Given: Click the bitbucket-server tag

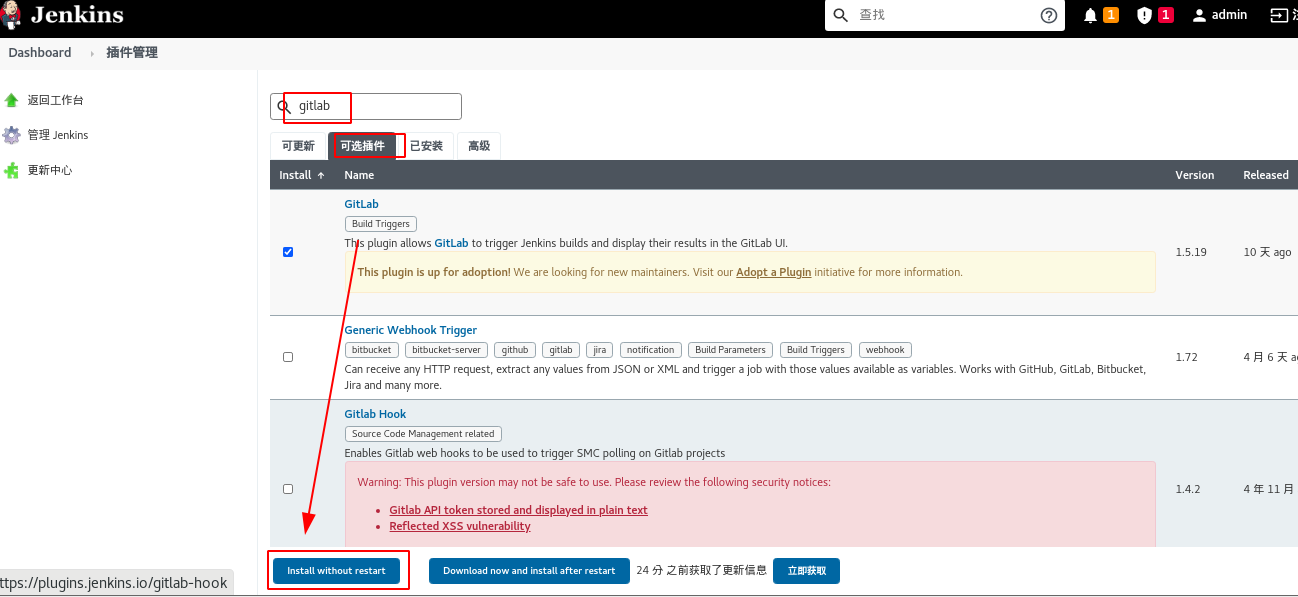Looking at the screenshot, I should coord(447,350).
